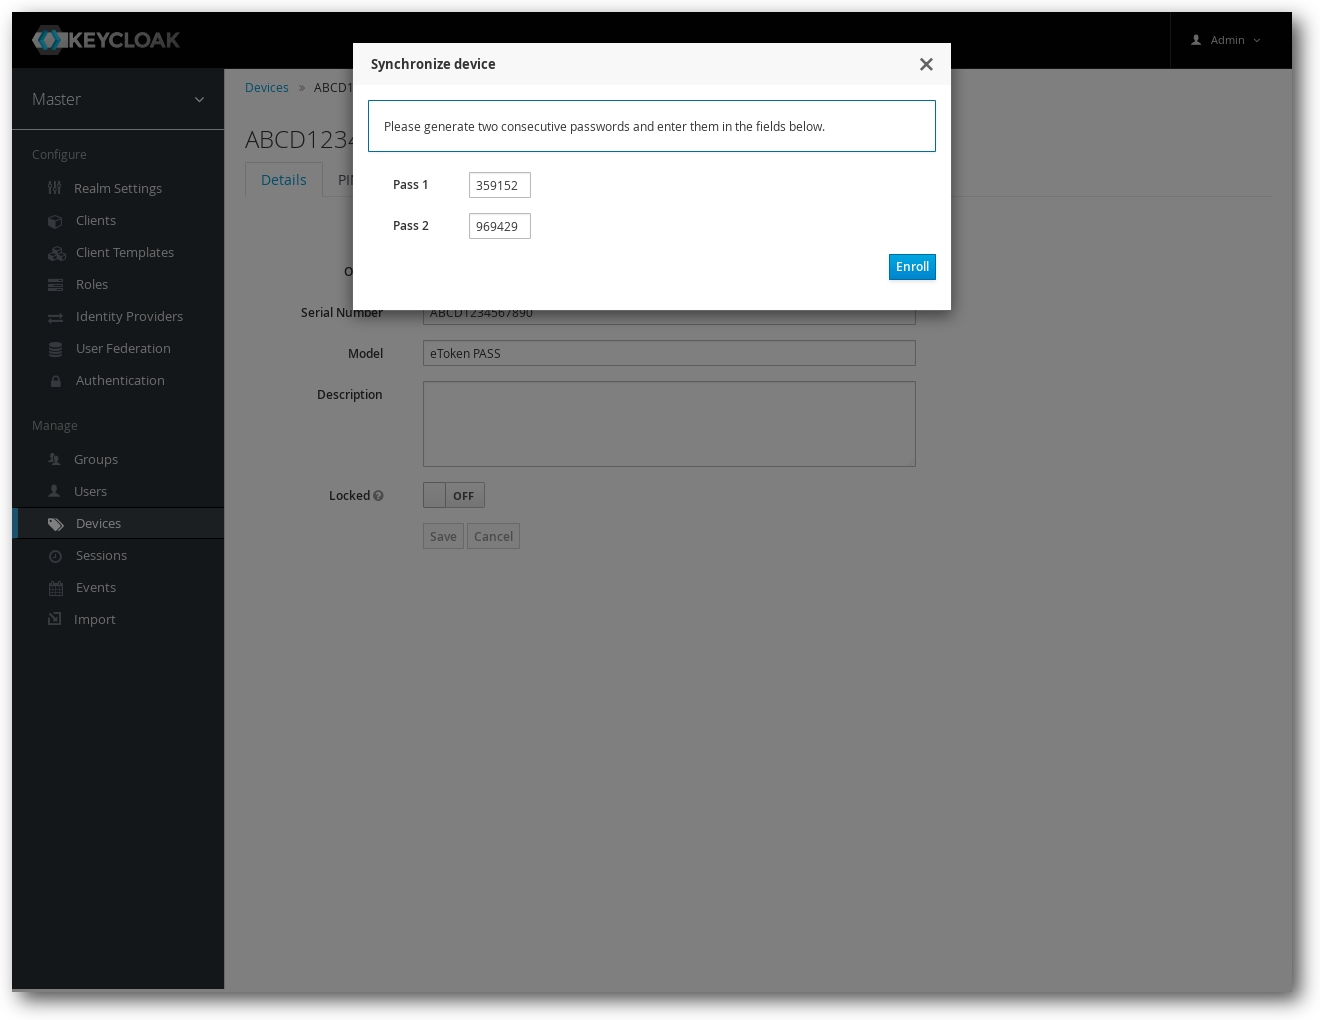
Task: Click the Authentication lock icon
Action: (x=56, y=381)
